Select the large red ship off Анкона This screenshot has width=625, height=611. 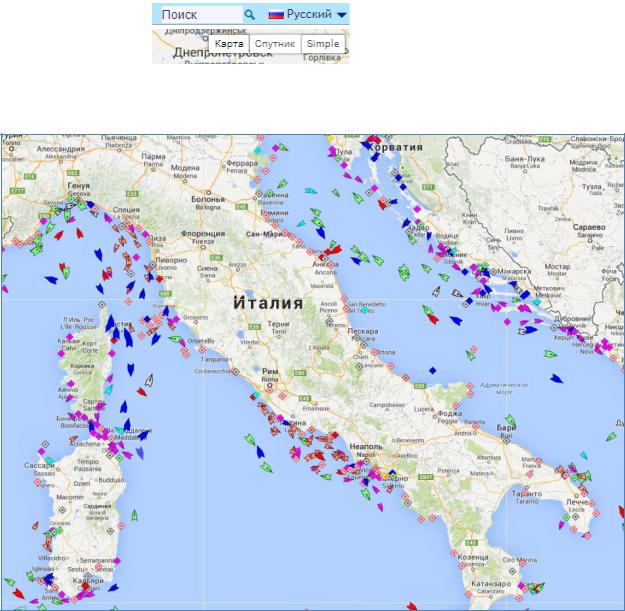pyautogui.click(x=334, y=250)
